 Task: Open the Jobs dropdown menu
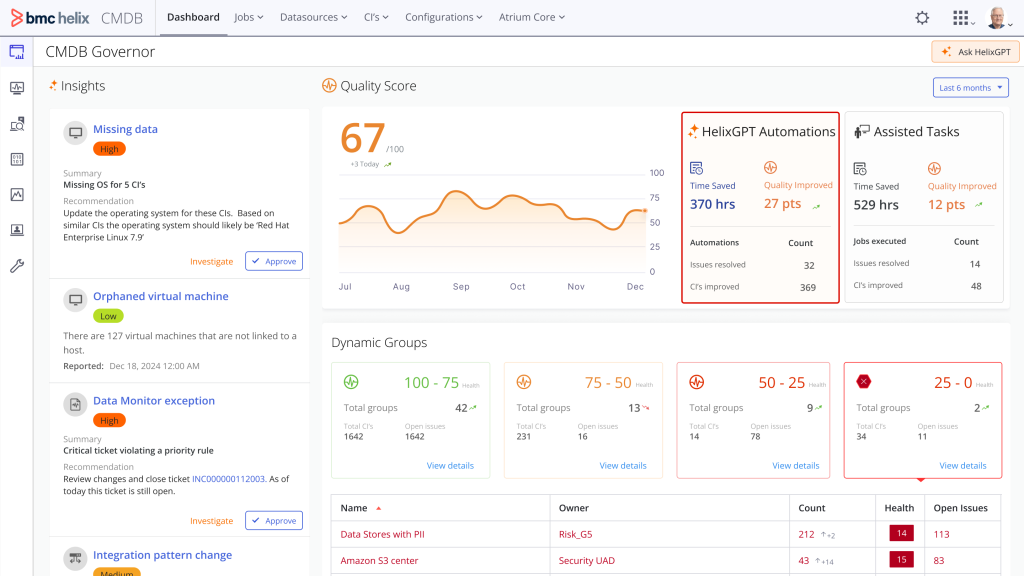[249, 18]
